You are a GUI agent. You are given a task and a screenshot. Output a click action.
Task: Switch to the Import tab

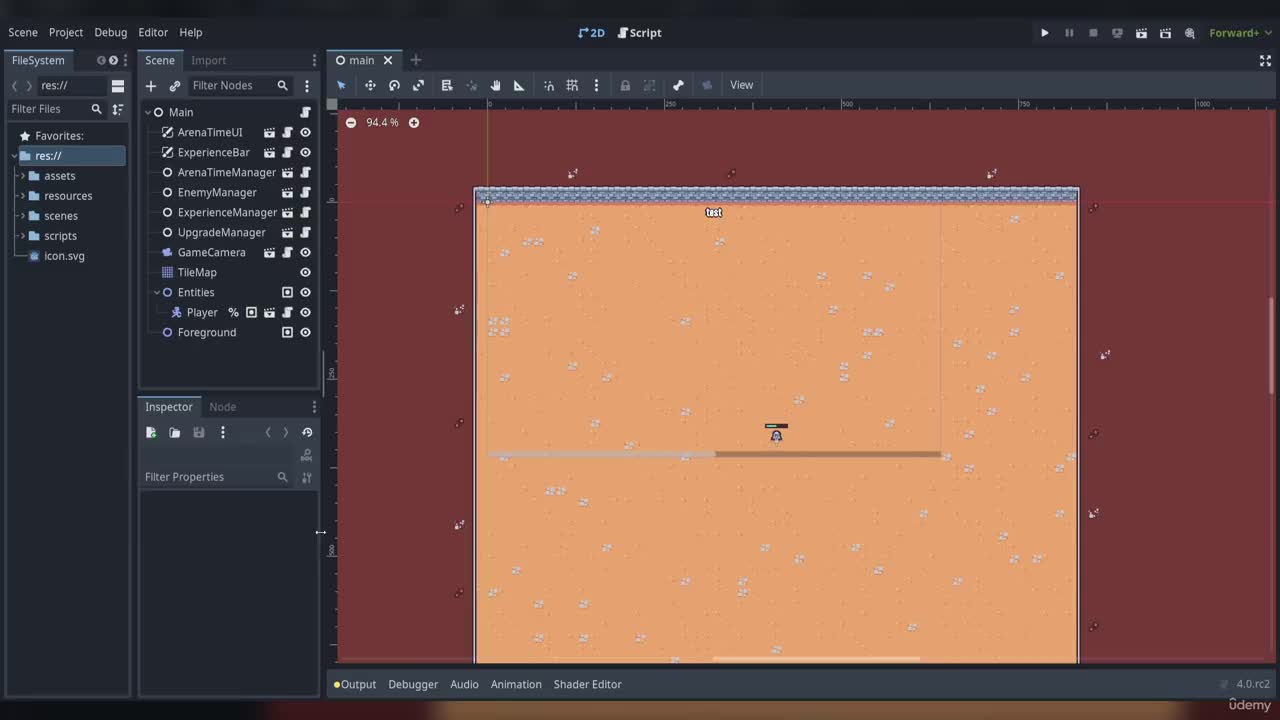coord(209,61)
